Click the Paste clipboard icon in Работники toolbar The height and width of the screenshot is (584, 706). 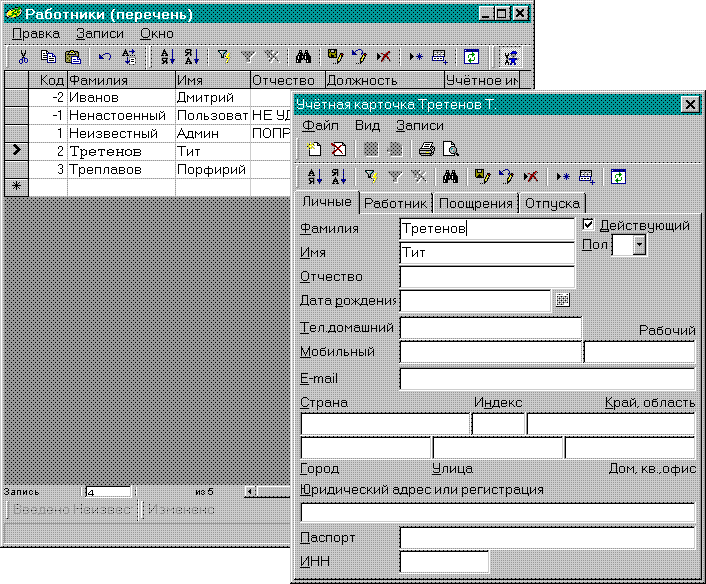(72, 58)
